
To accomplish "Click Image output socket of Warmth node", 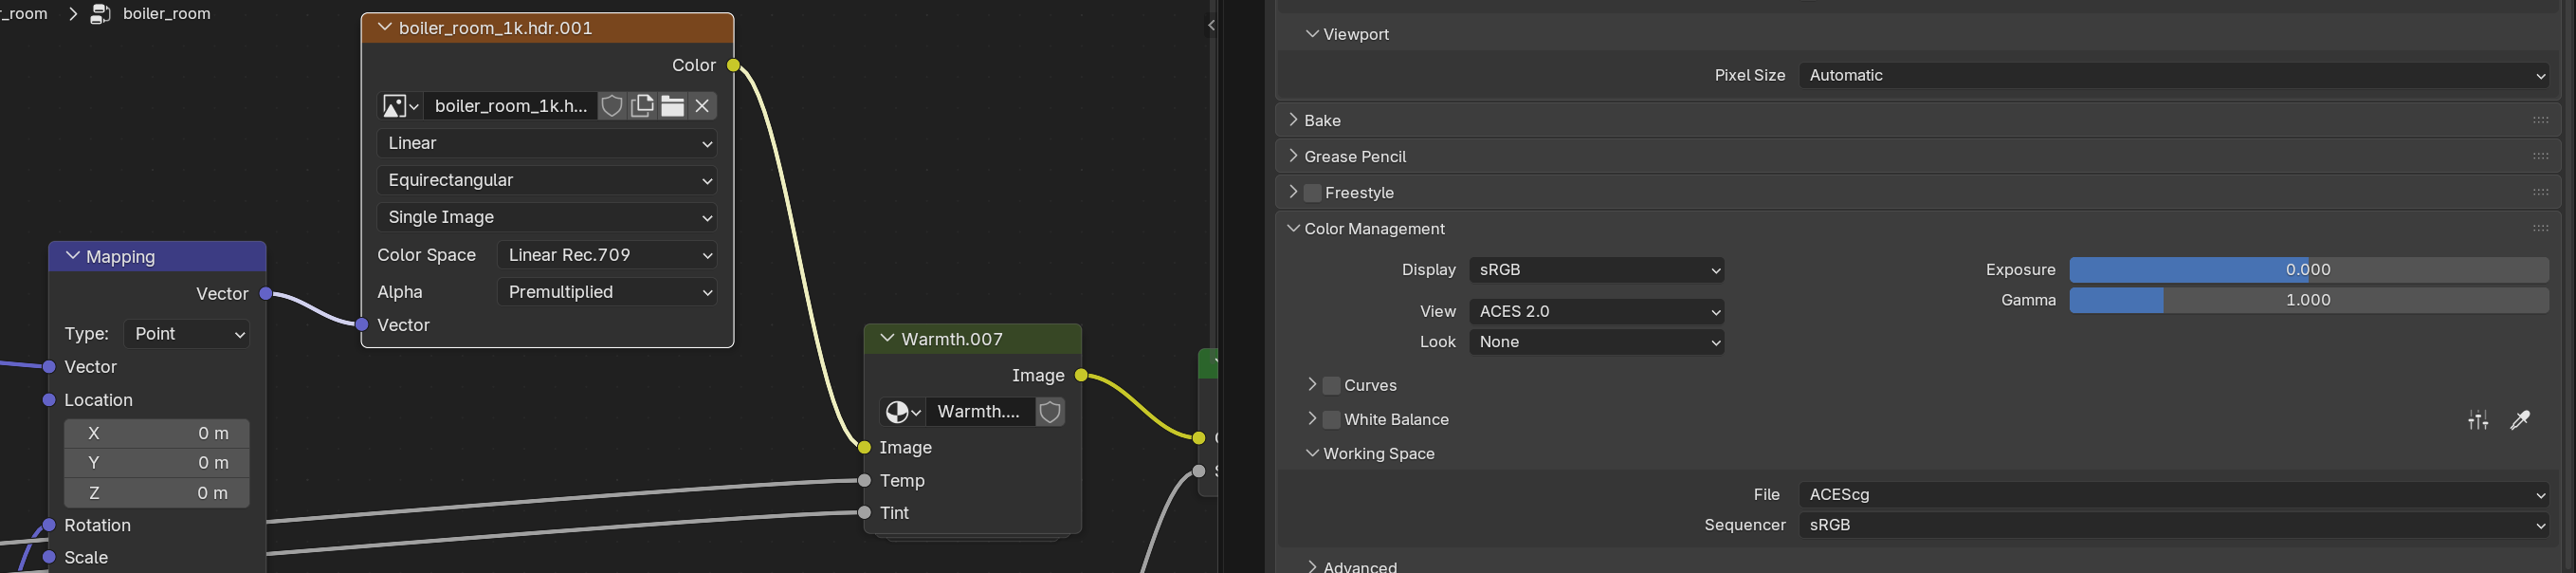I will point(1081,376).
